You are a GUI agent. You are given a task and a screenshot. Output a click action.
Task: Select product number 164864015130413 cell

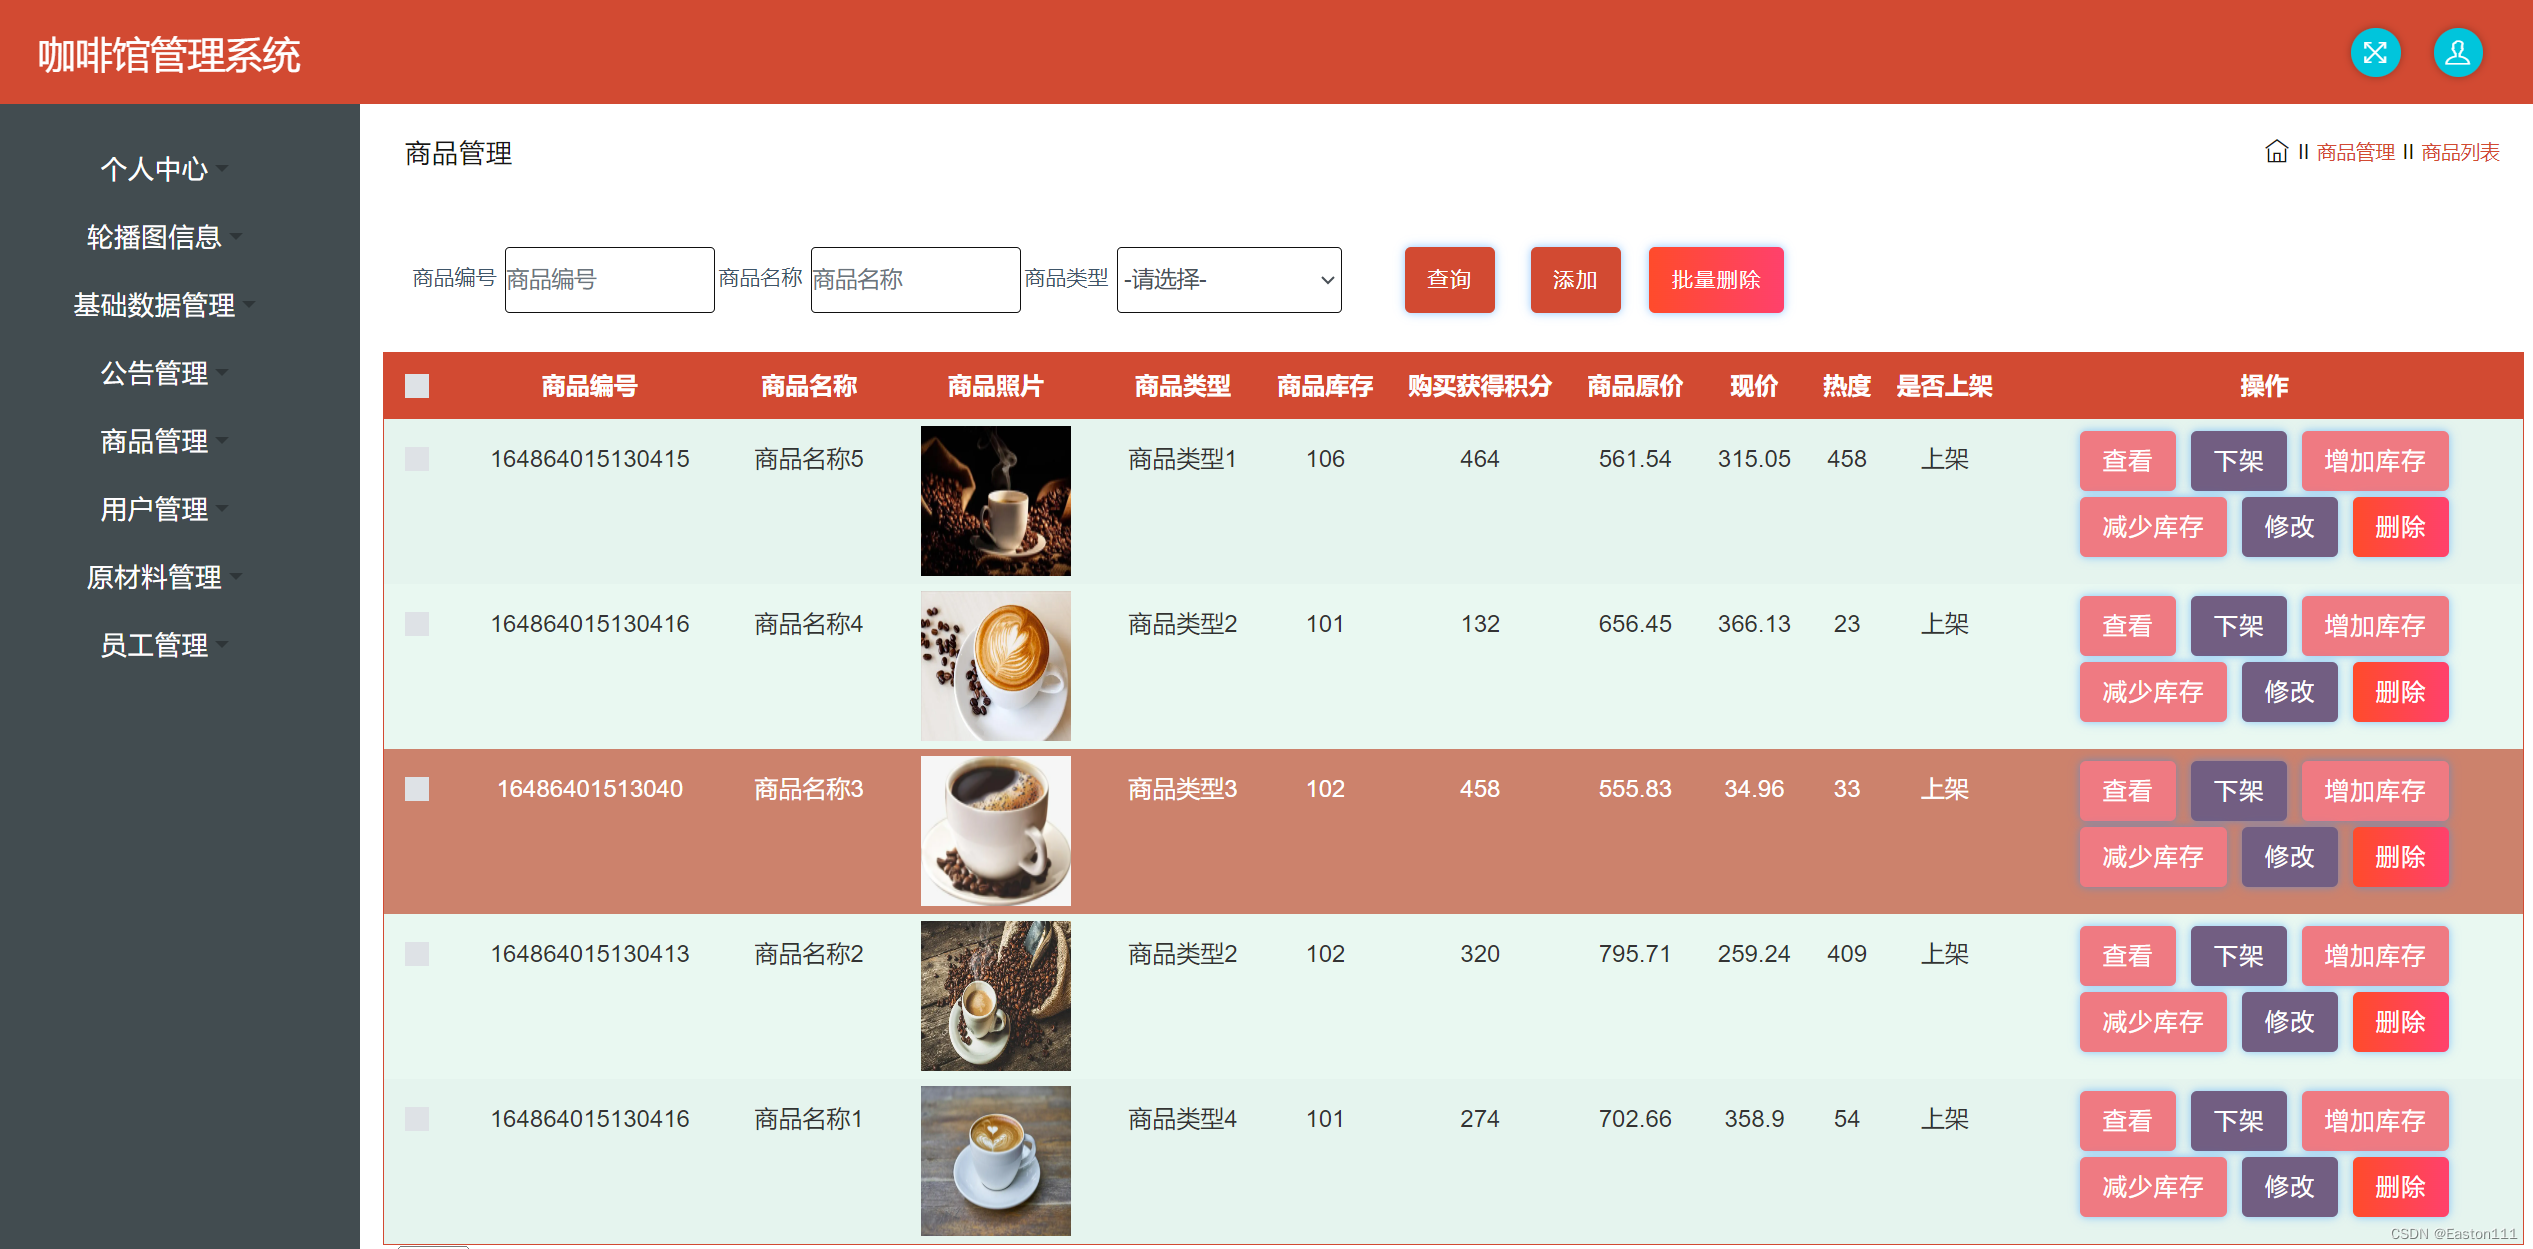click(590, 954)
